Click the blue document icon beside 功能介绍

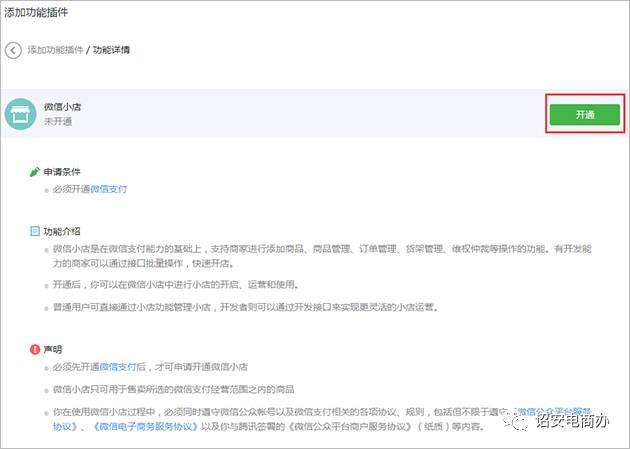(35, 231)
